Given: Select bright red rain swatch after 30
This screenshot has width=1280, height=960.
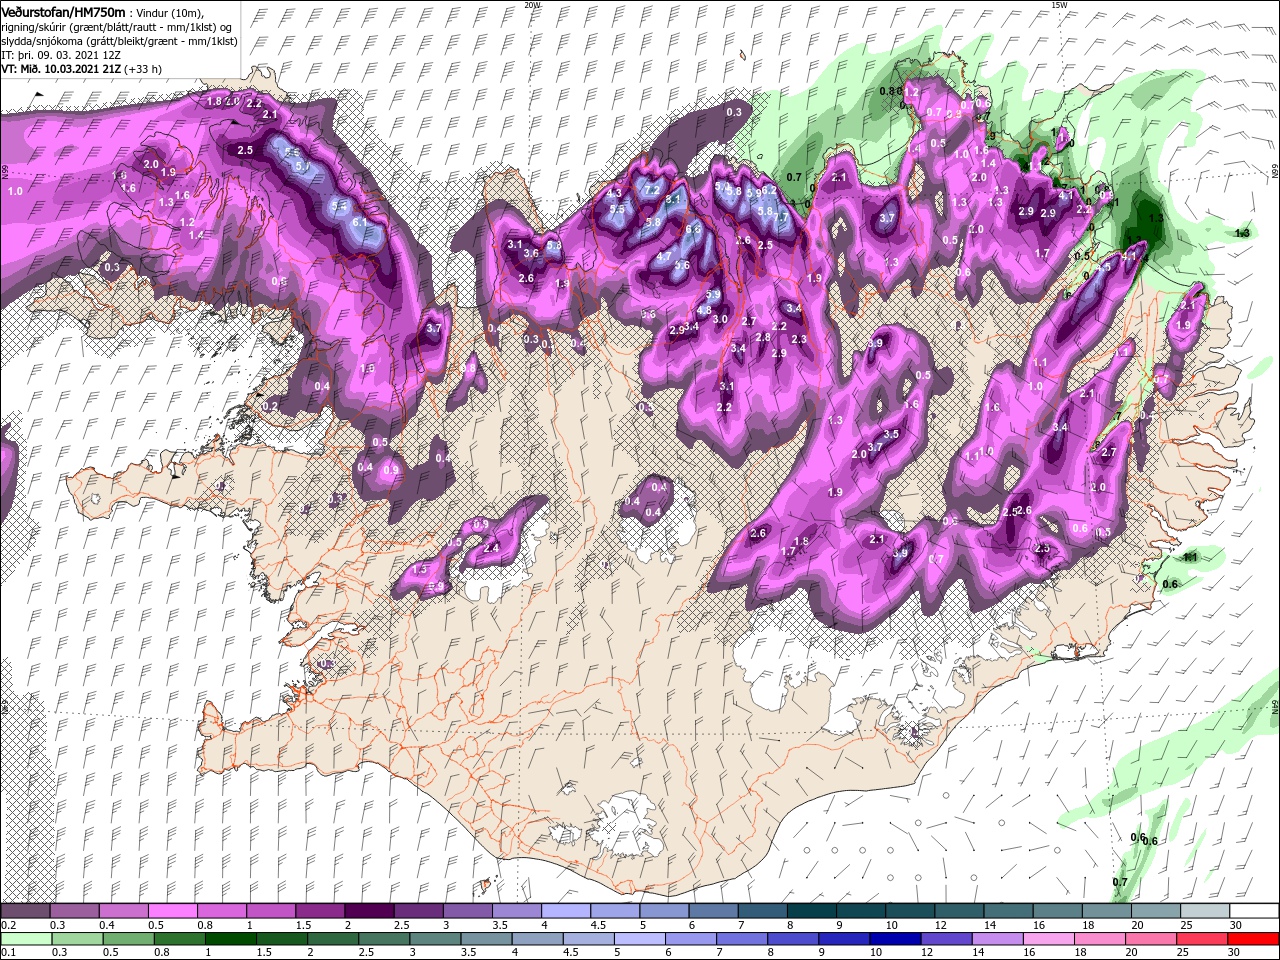Looking at the screenshot, I should point(1253,938).
